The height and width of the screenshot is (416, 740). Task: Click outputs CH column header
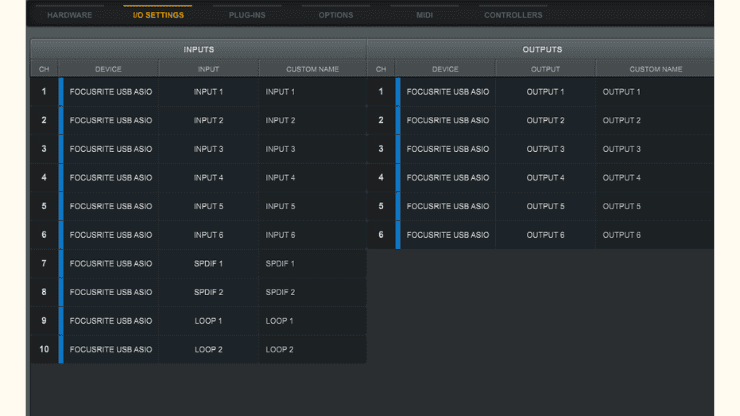381,69
